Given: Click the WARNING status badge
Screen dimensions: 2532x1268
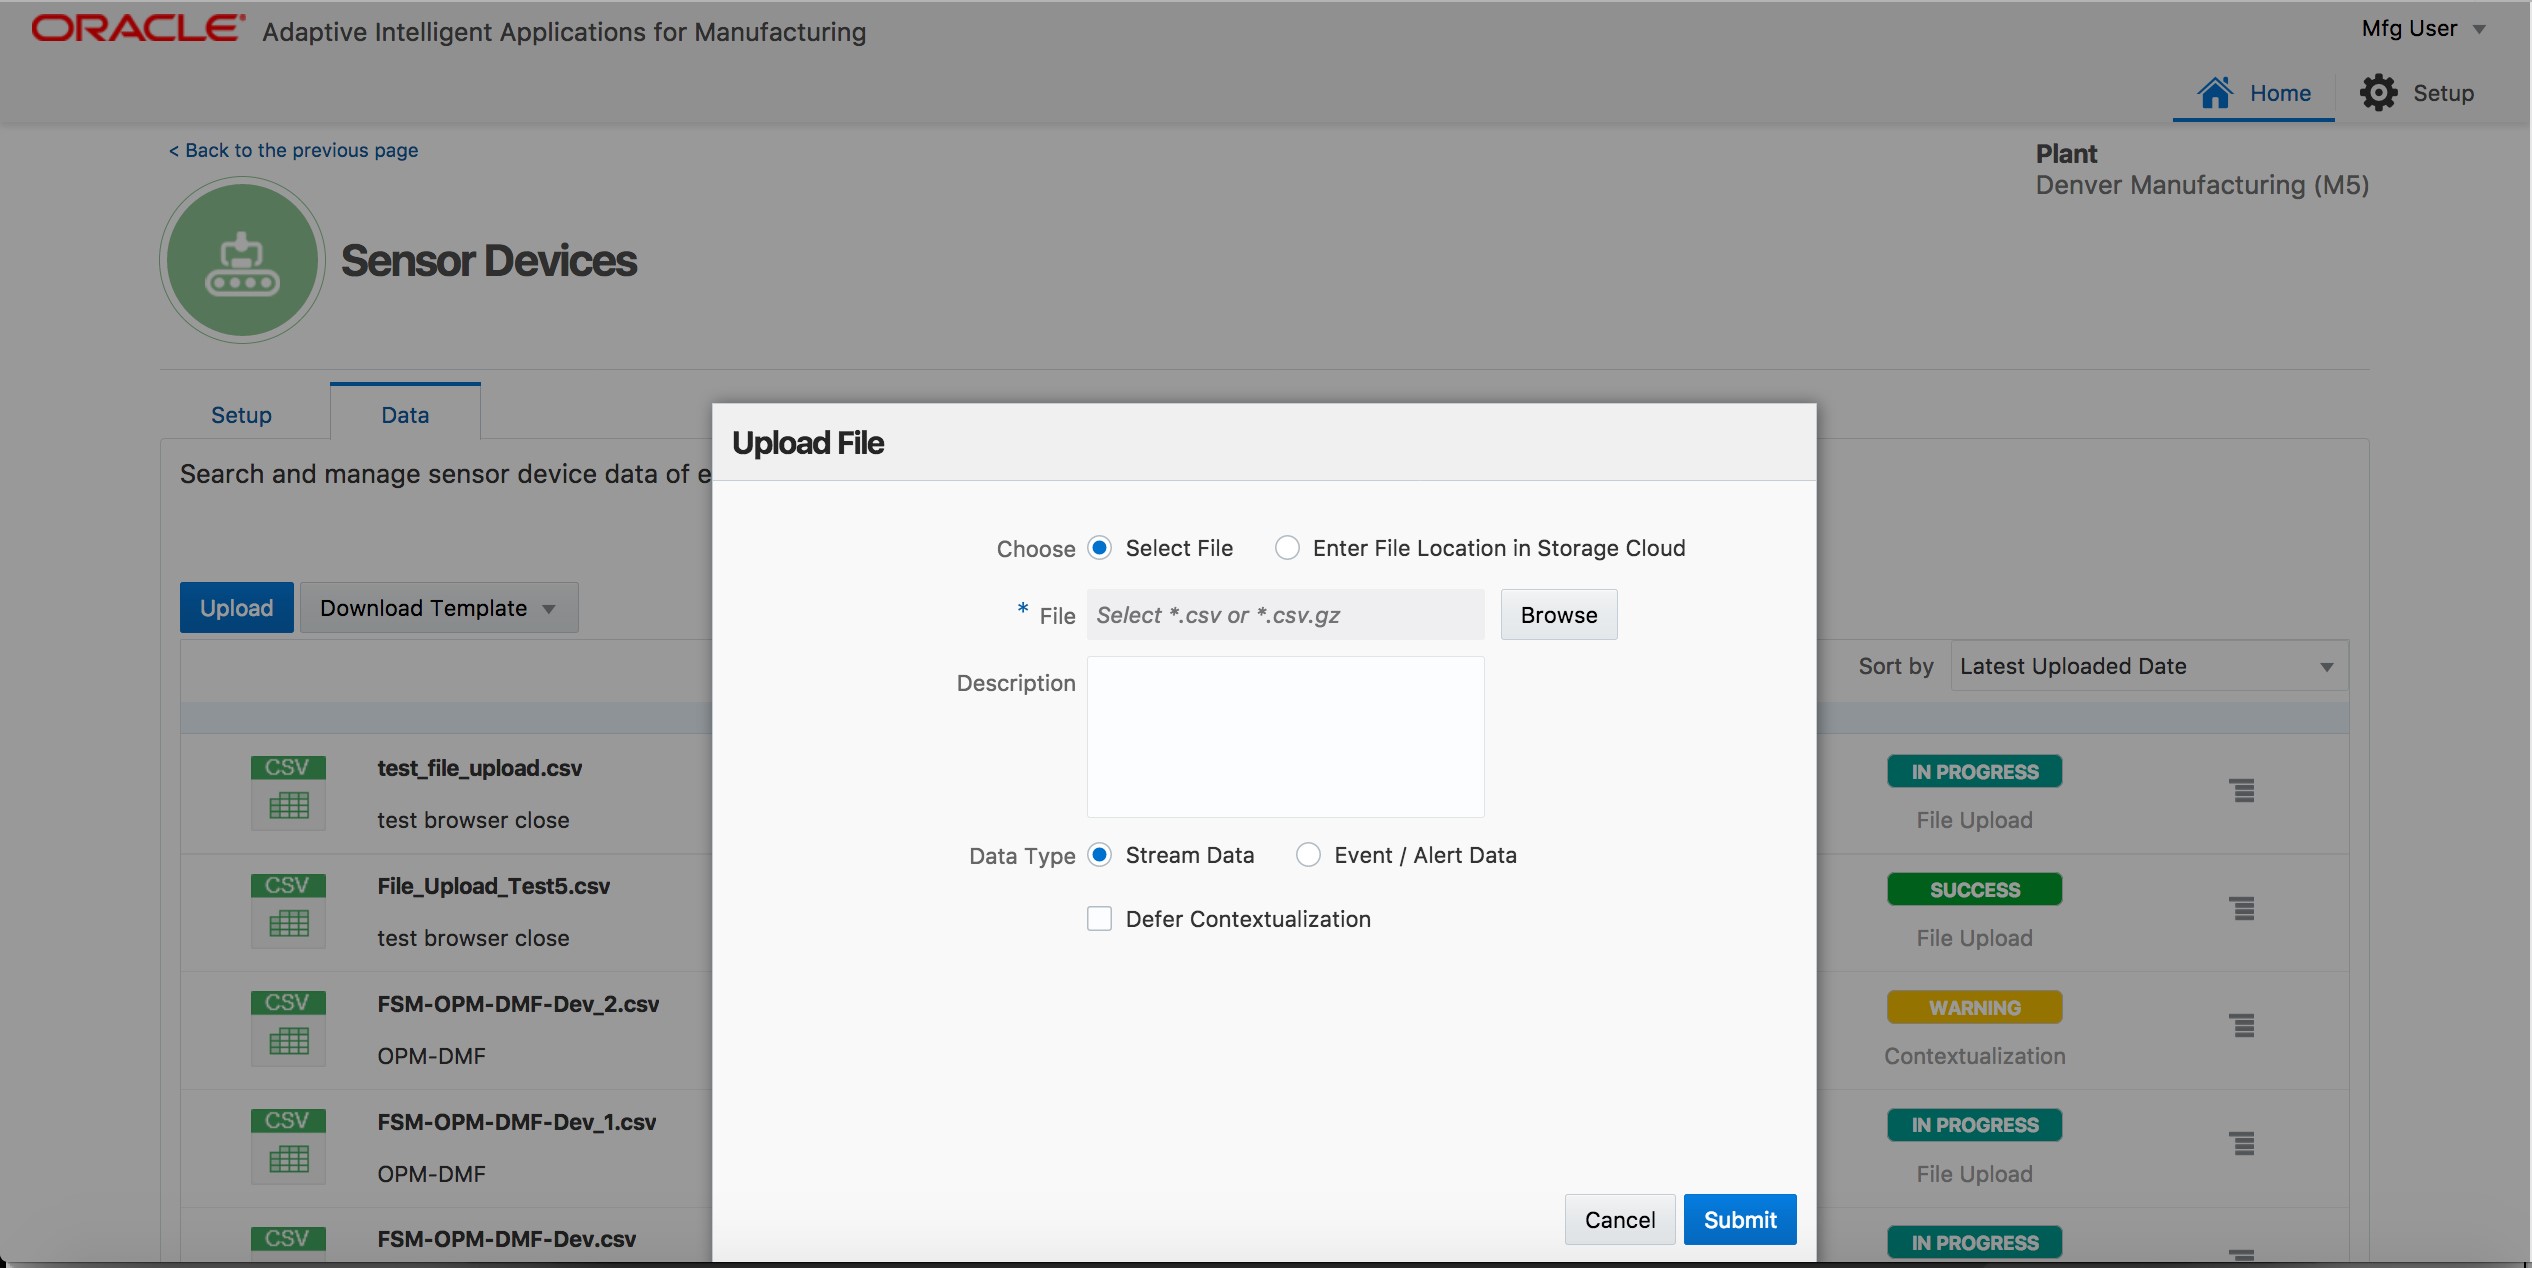Looking at the screenshot, I should [1973, 1007].
